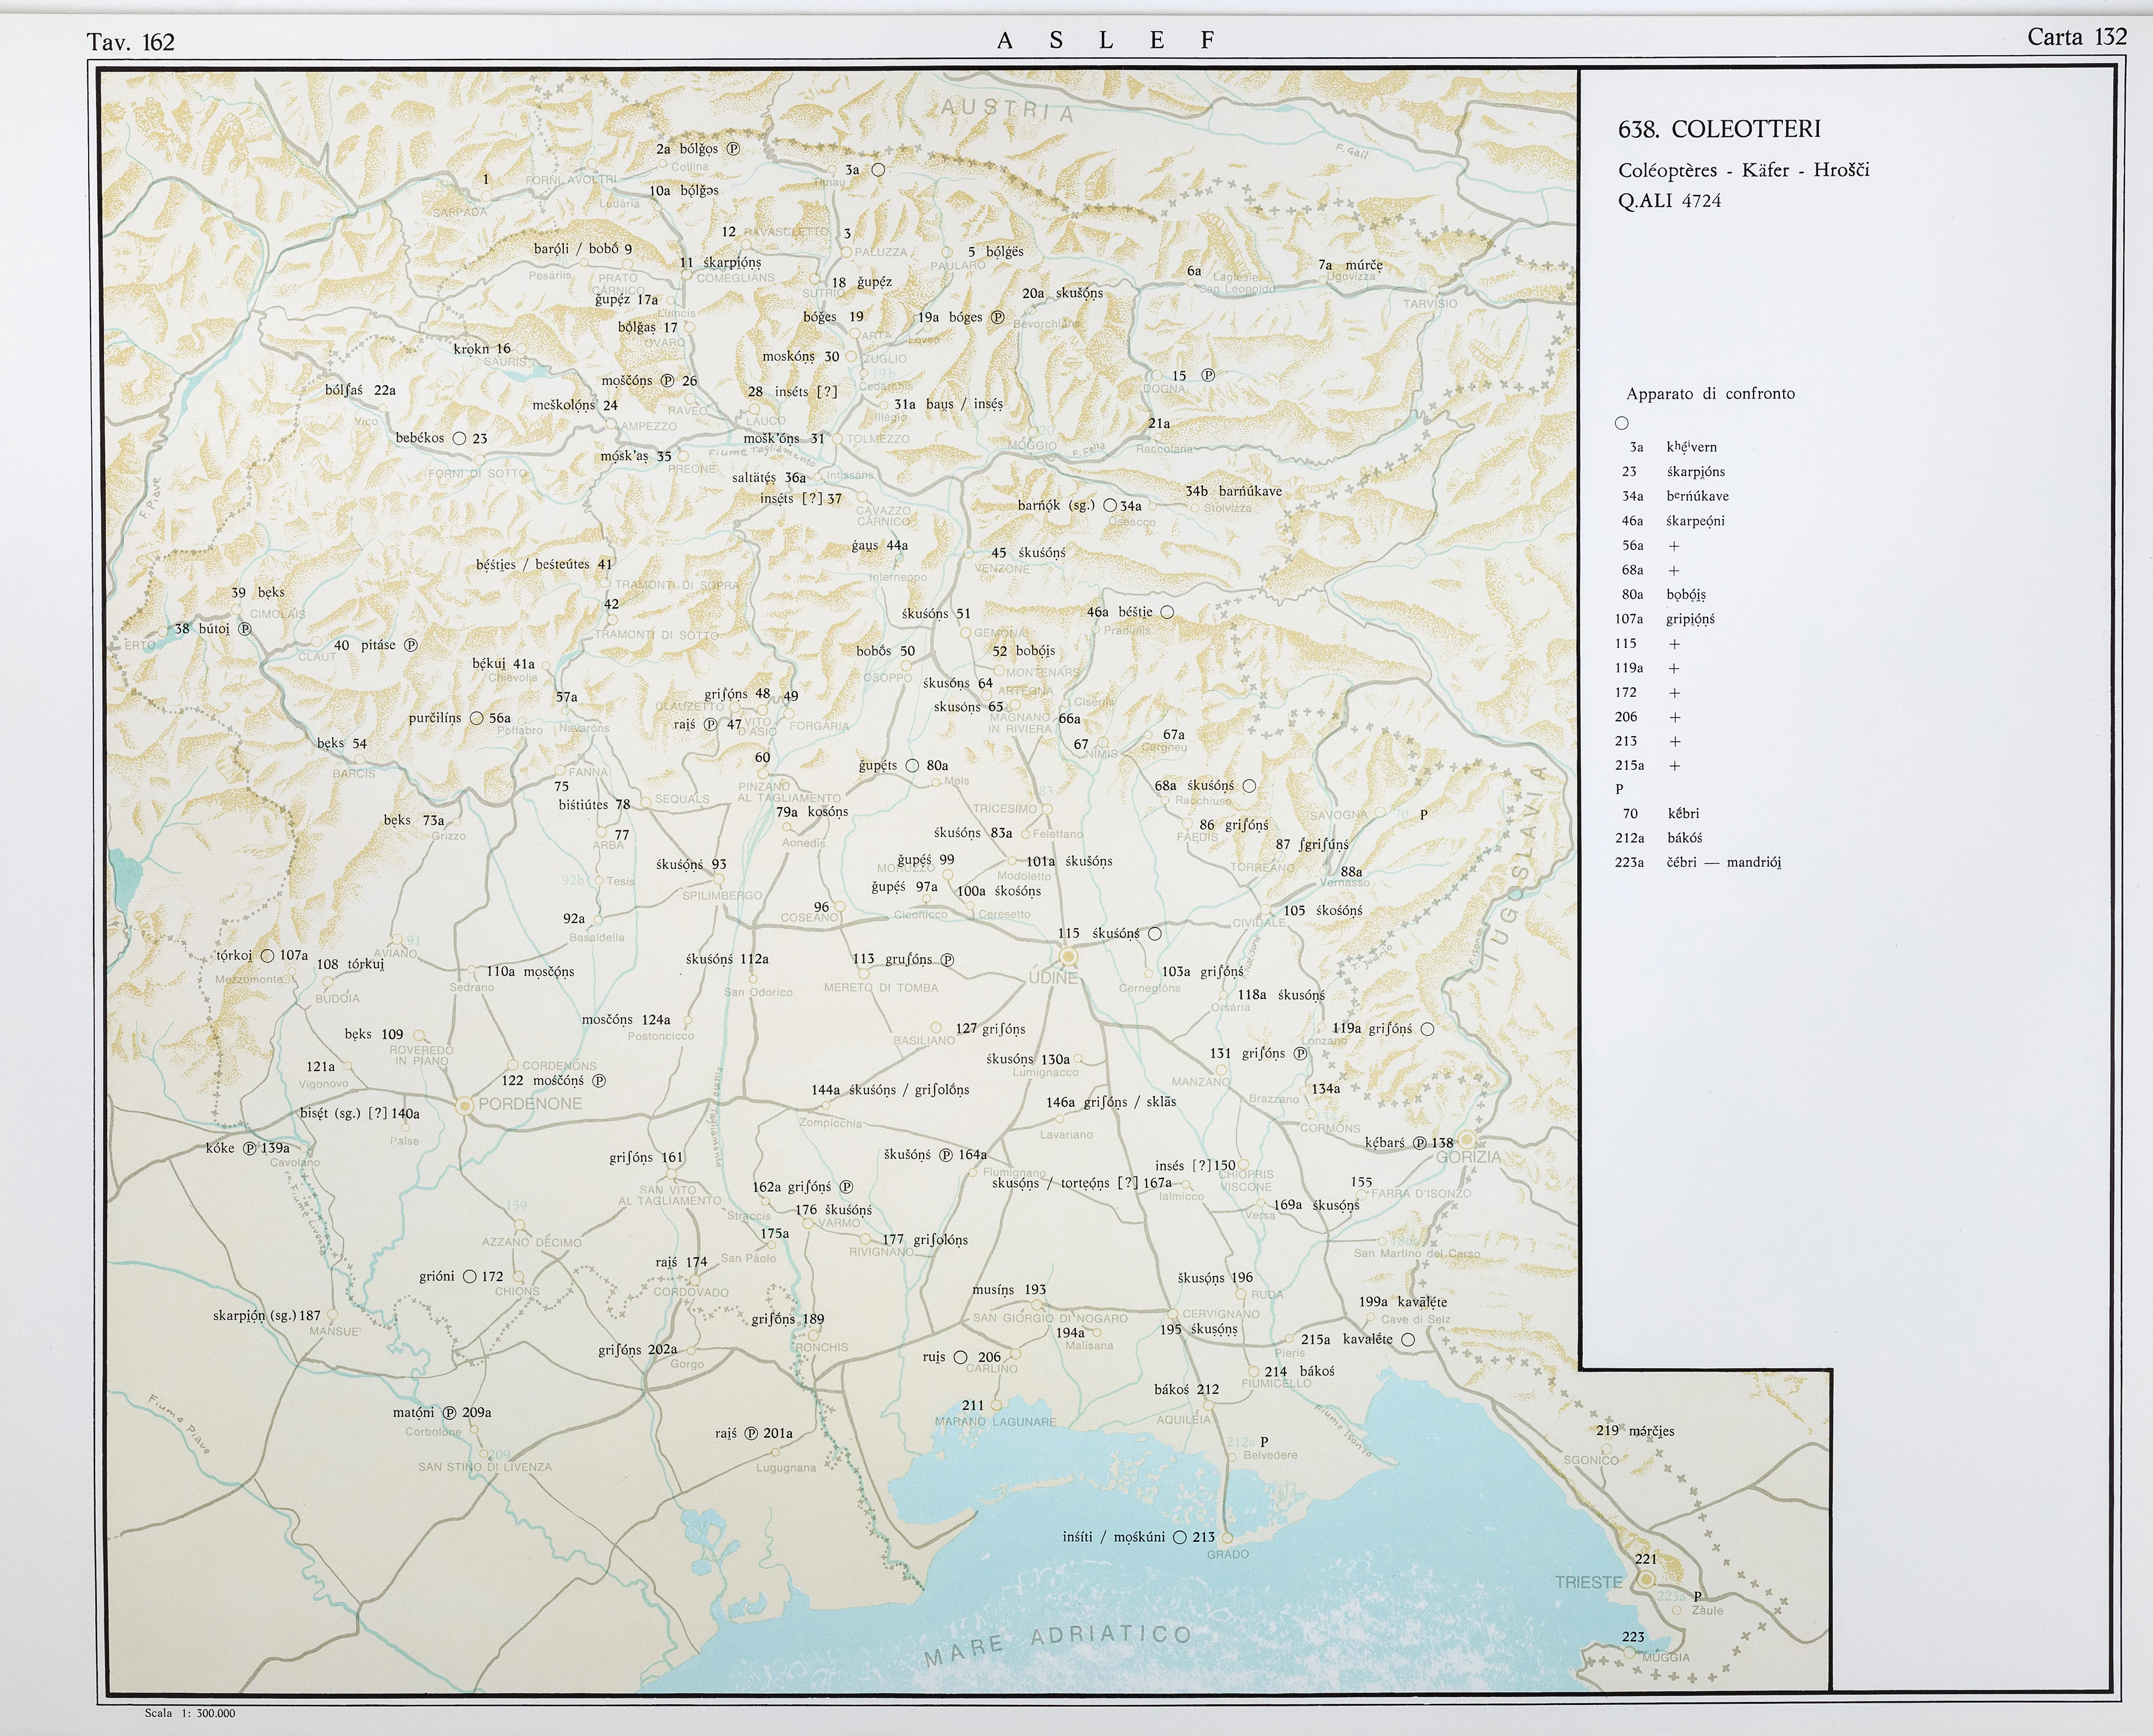This screenshot has height=1736, width=2153.
Task: Click the Pordenone city marker
Action: (x=465, y=1106)
